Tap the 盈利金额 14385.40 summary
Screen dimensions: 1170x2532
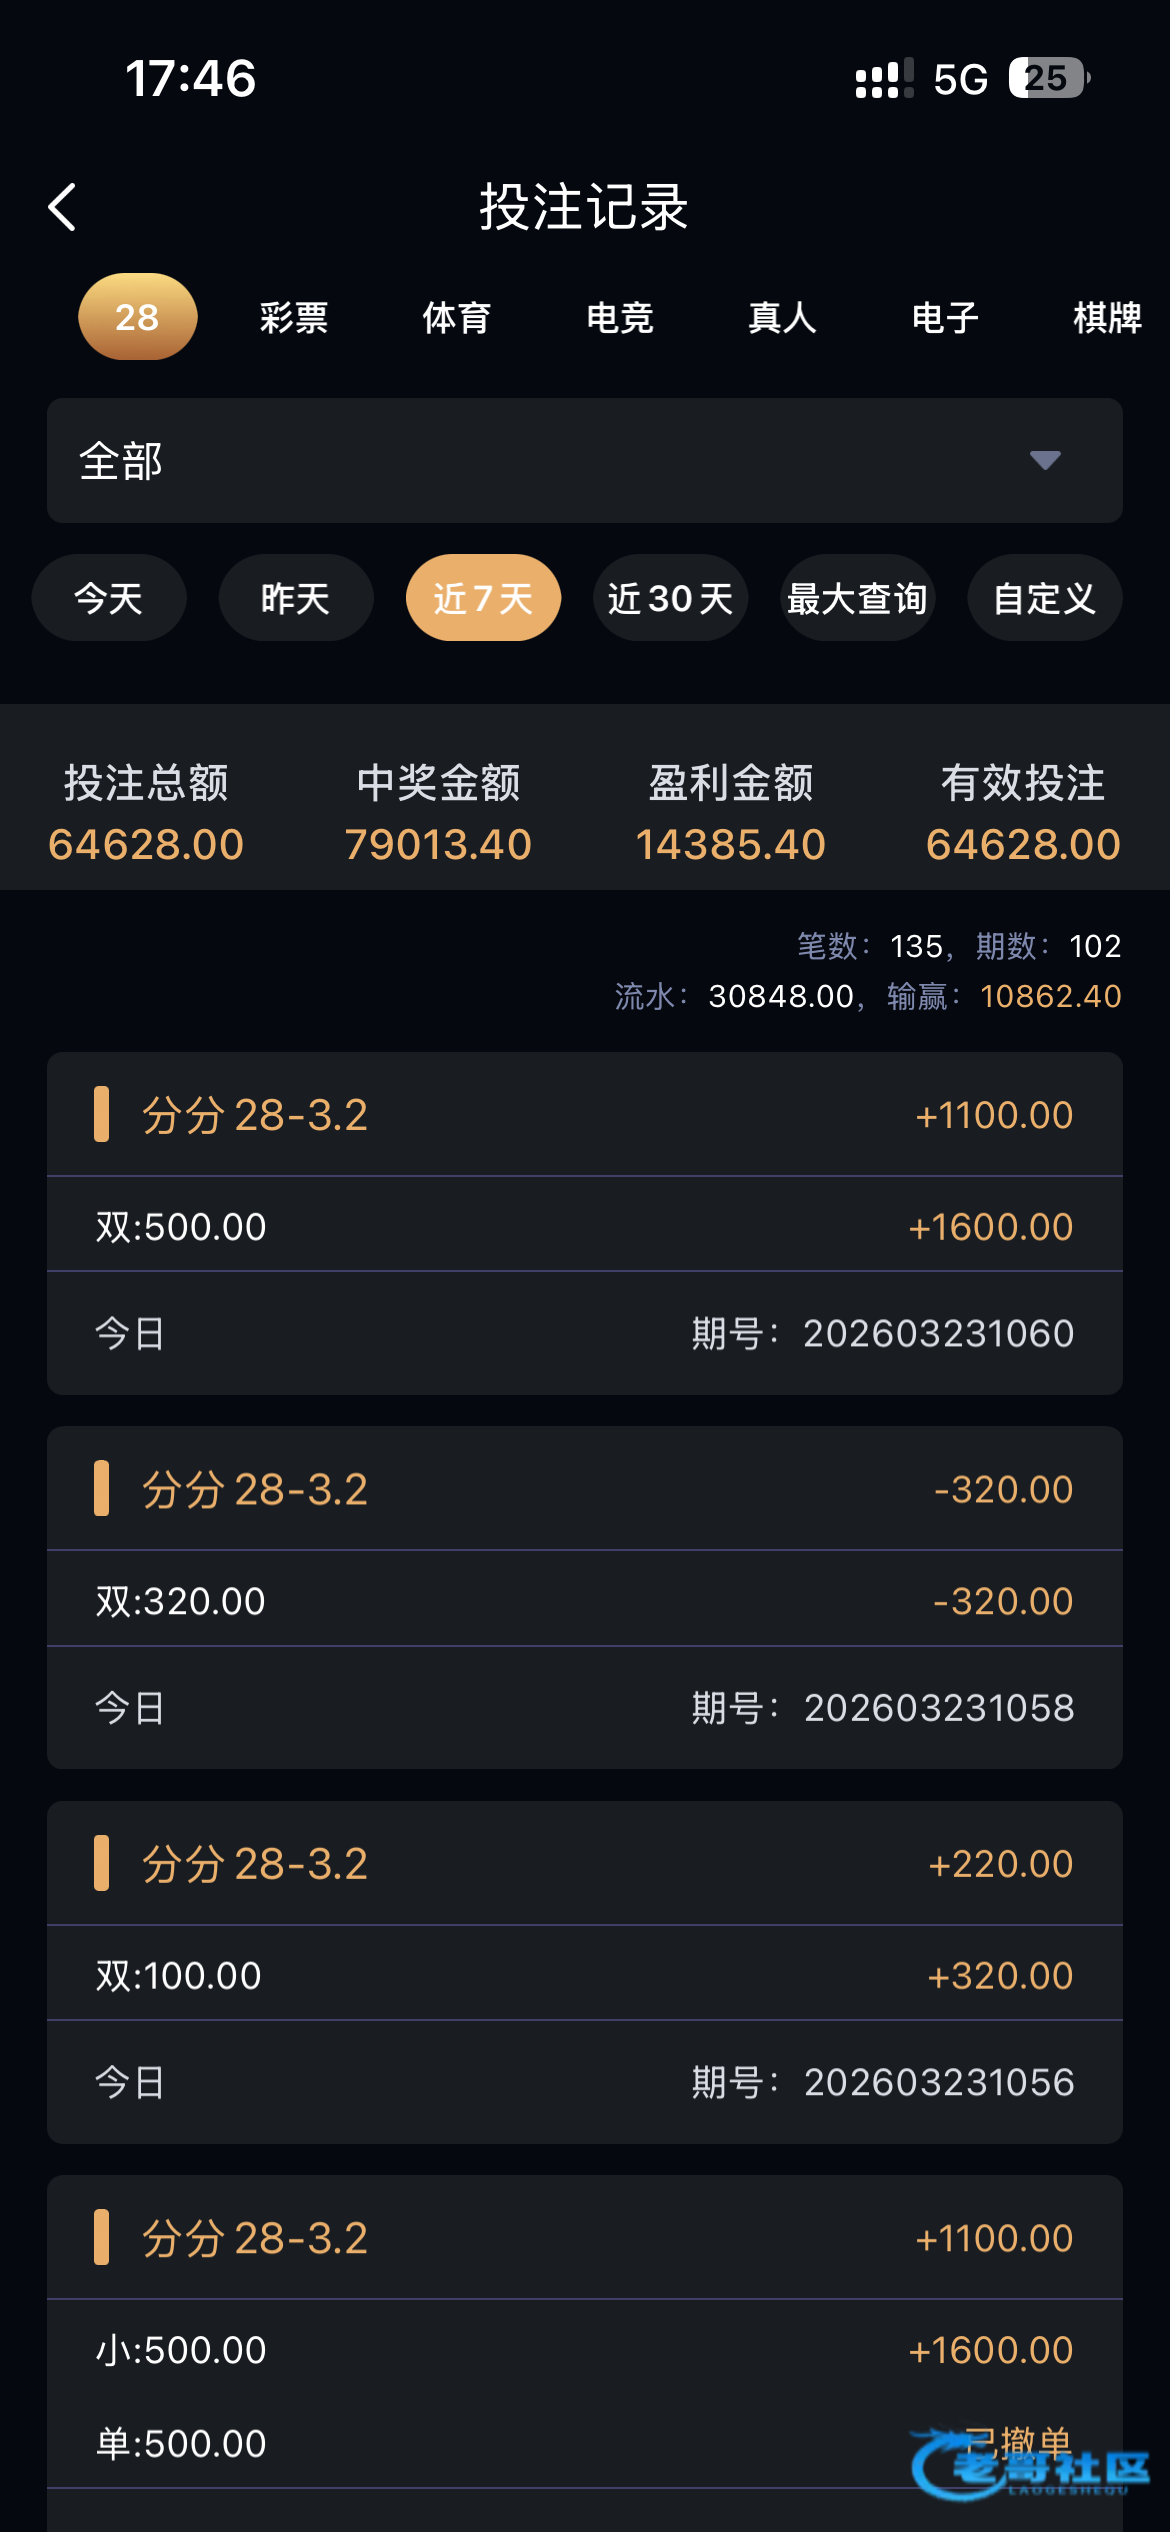(730, 812)
